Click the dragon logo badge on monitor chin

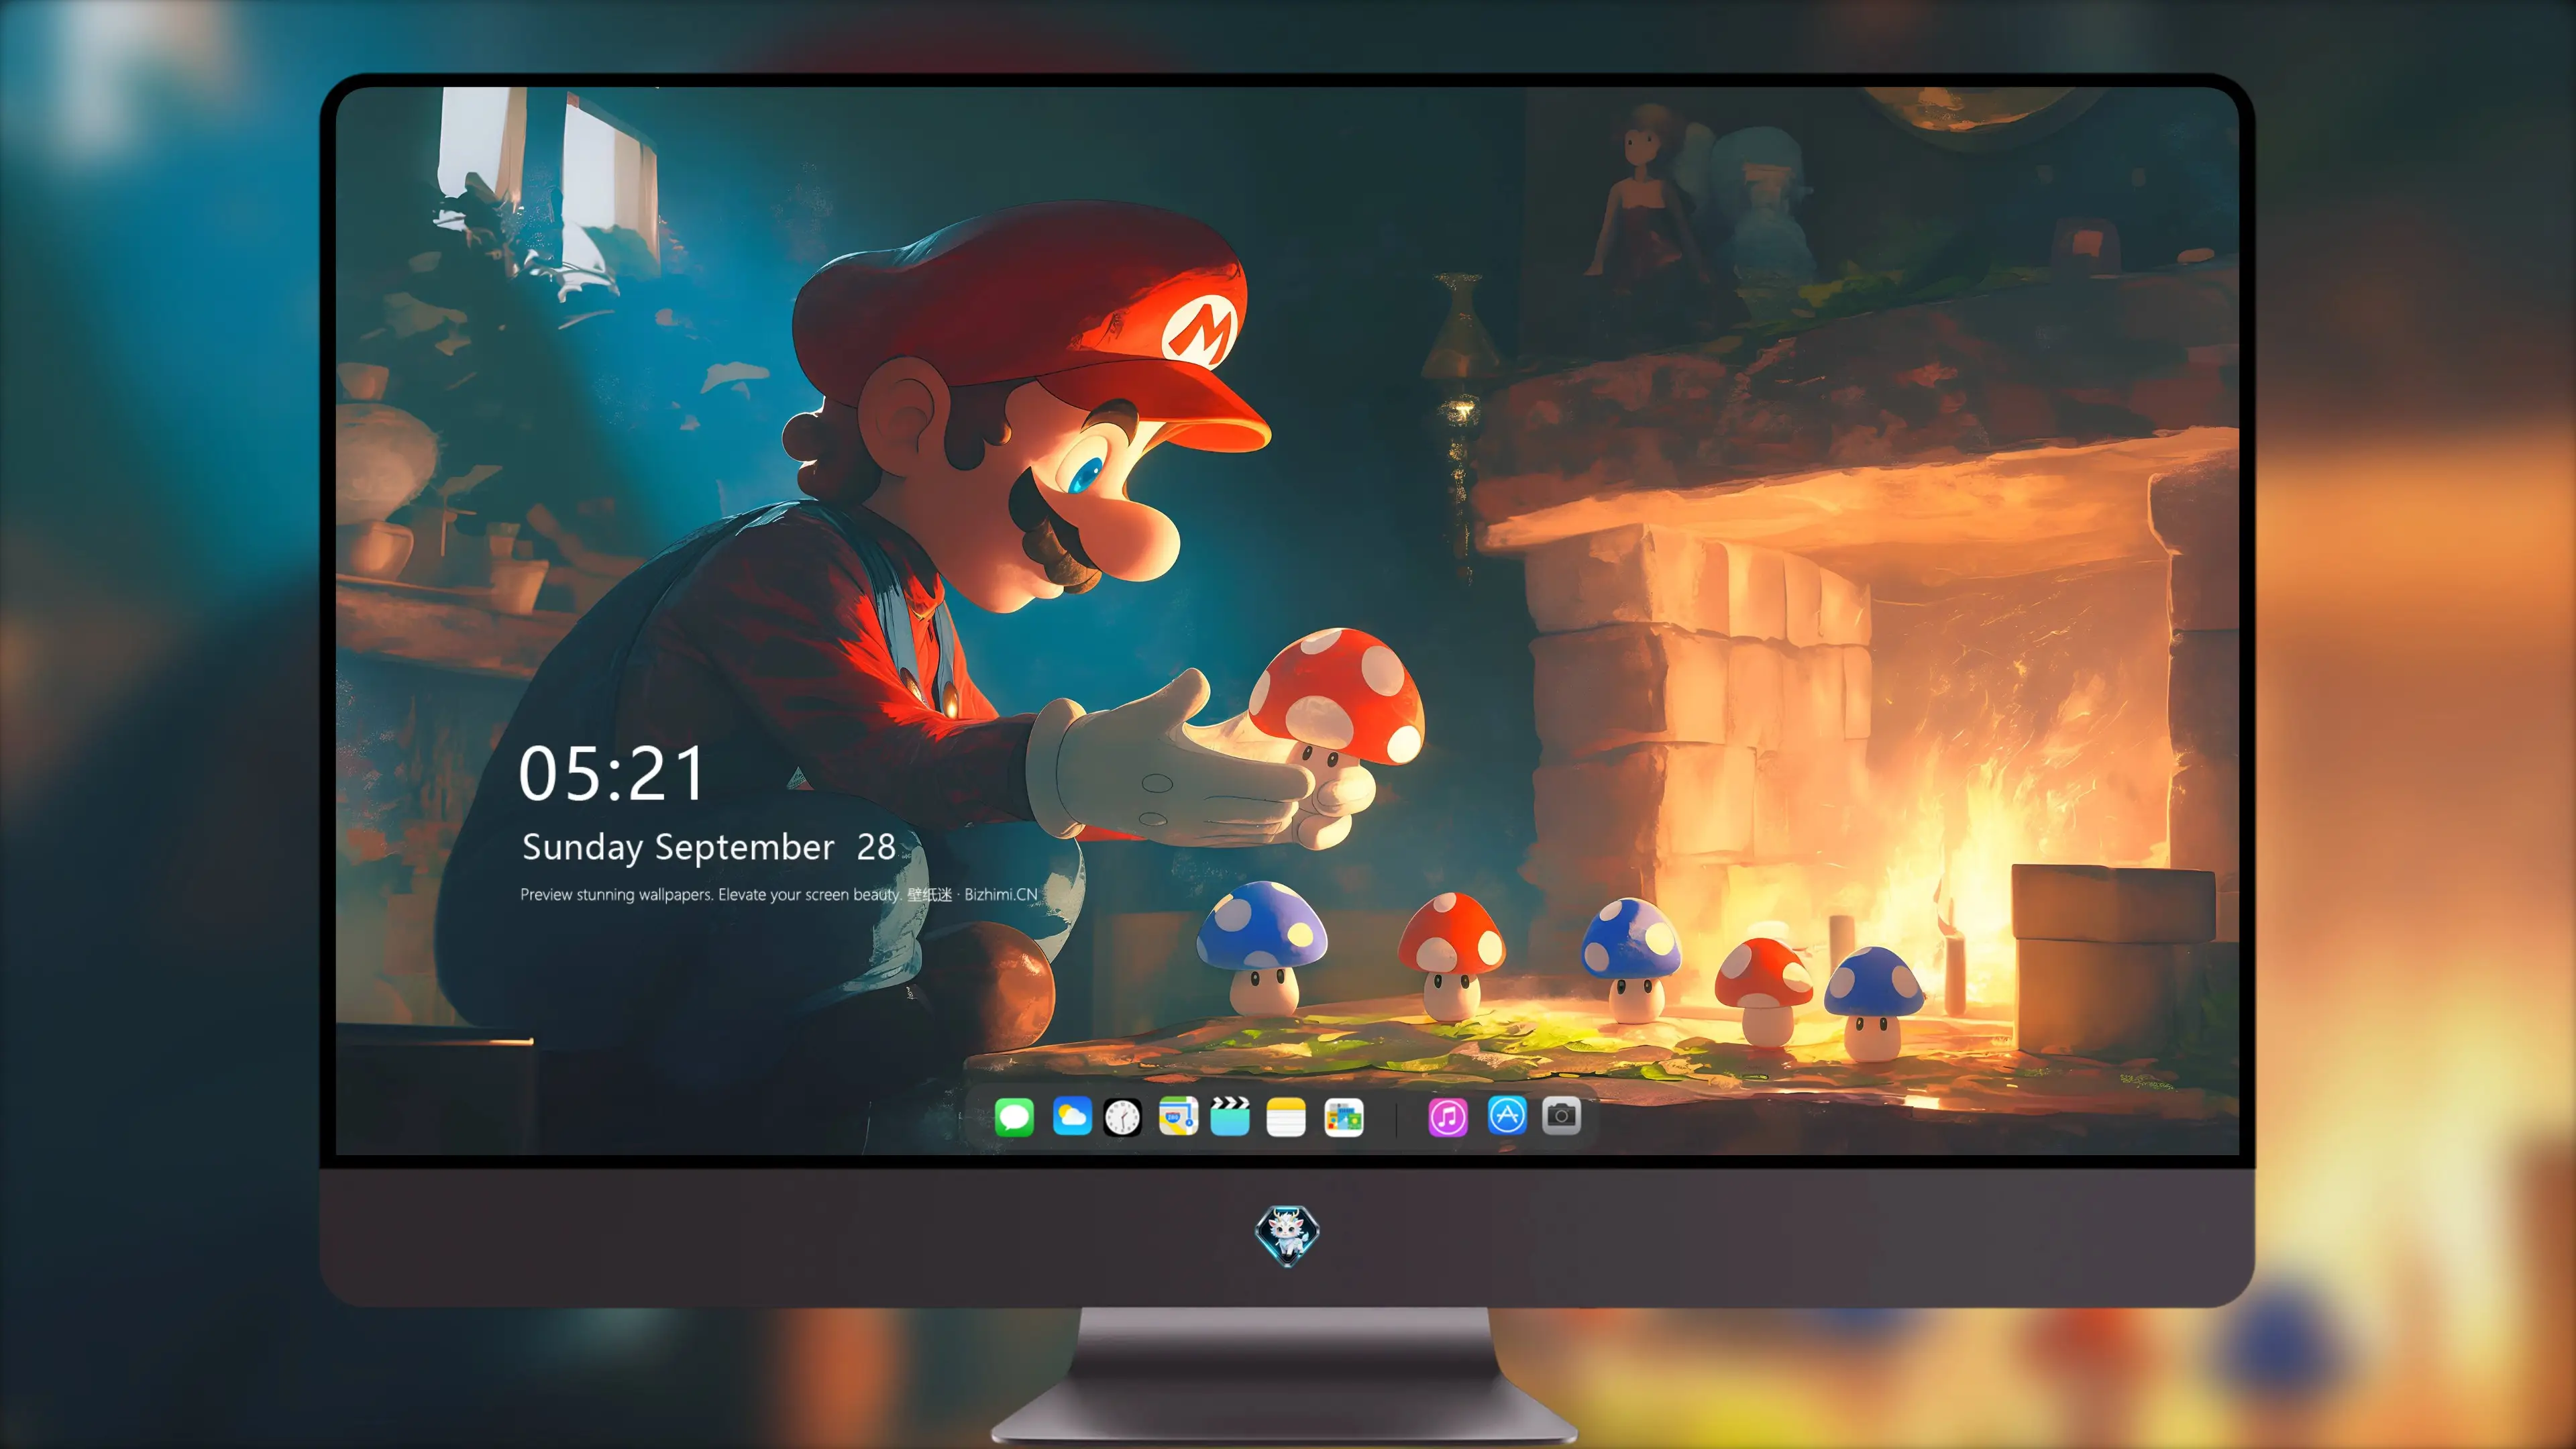(x=1288, y=1236)
